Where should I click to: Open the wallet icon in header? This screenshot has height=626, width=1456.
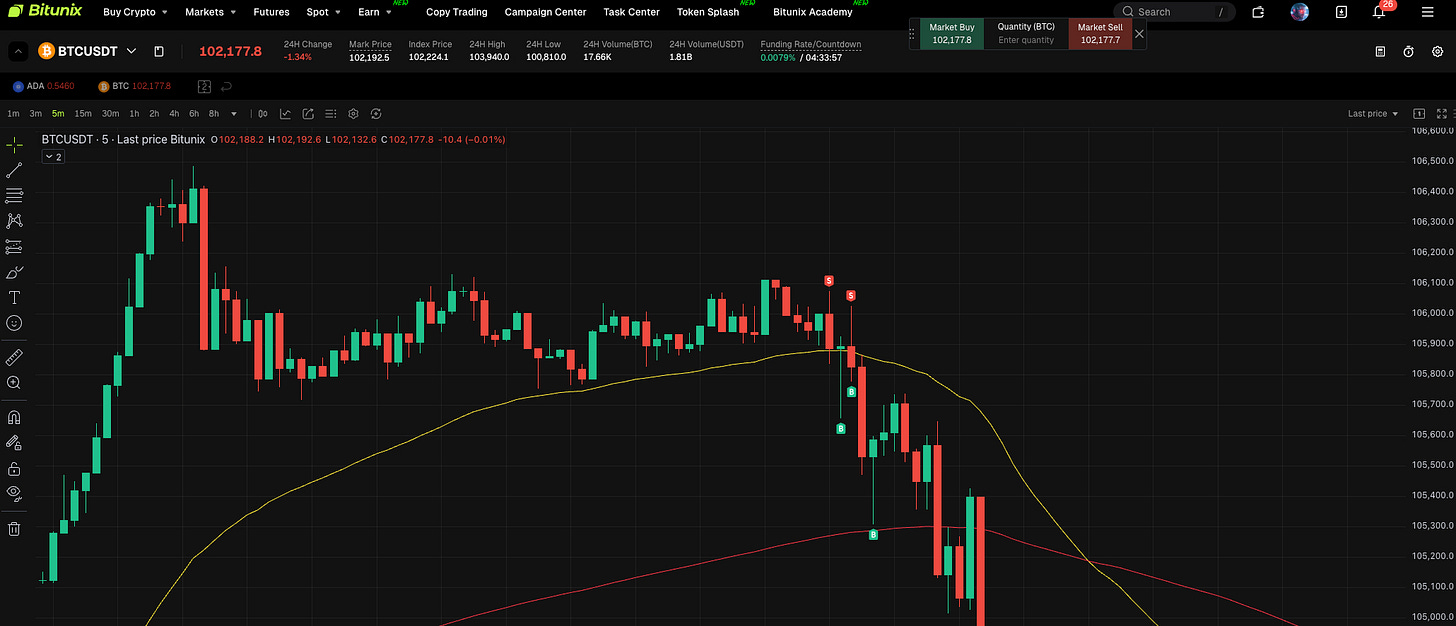[1258, 12]
